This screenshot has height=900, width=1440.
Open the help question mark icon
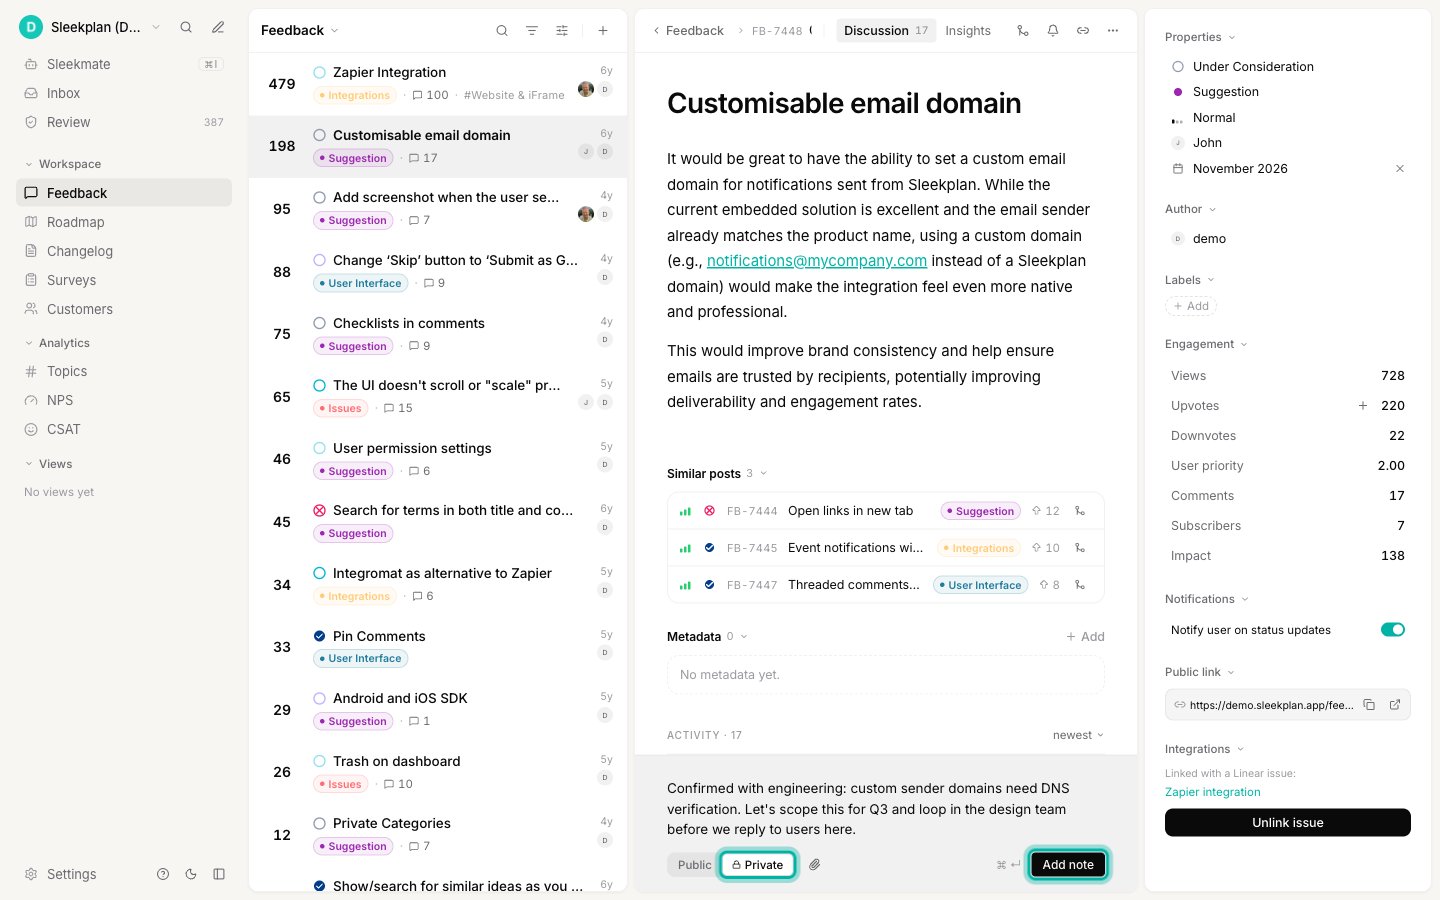click(x=163, y=874)
